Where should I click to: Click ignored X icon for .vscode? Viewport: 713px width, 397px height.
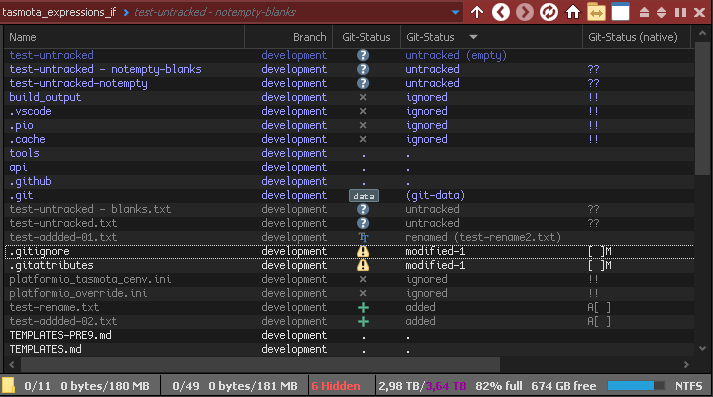point(363,111)
